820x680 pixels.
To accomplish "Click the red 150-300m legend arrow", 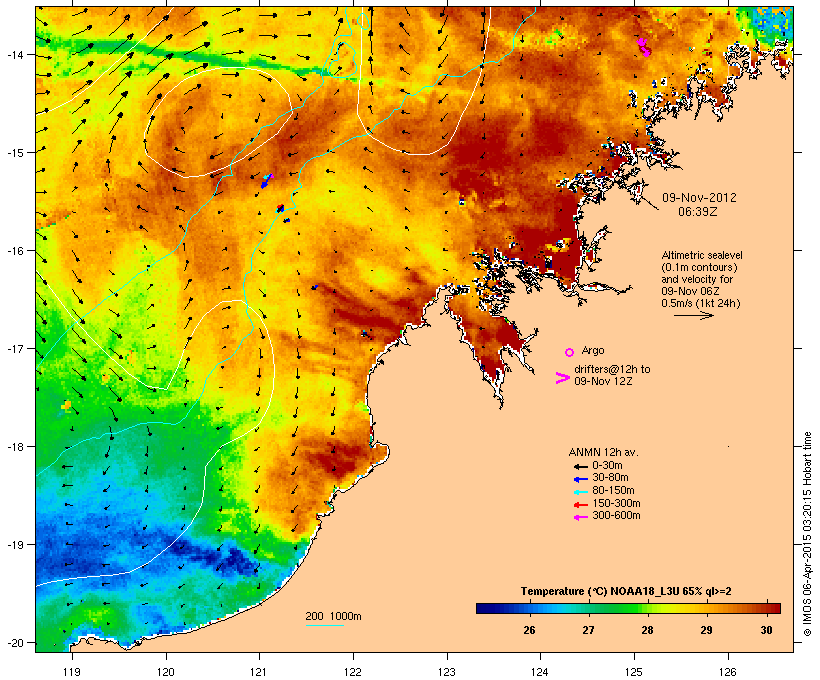I will click(580, 505).
